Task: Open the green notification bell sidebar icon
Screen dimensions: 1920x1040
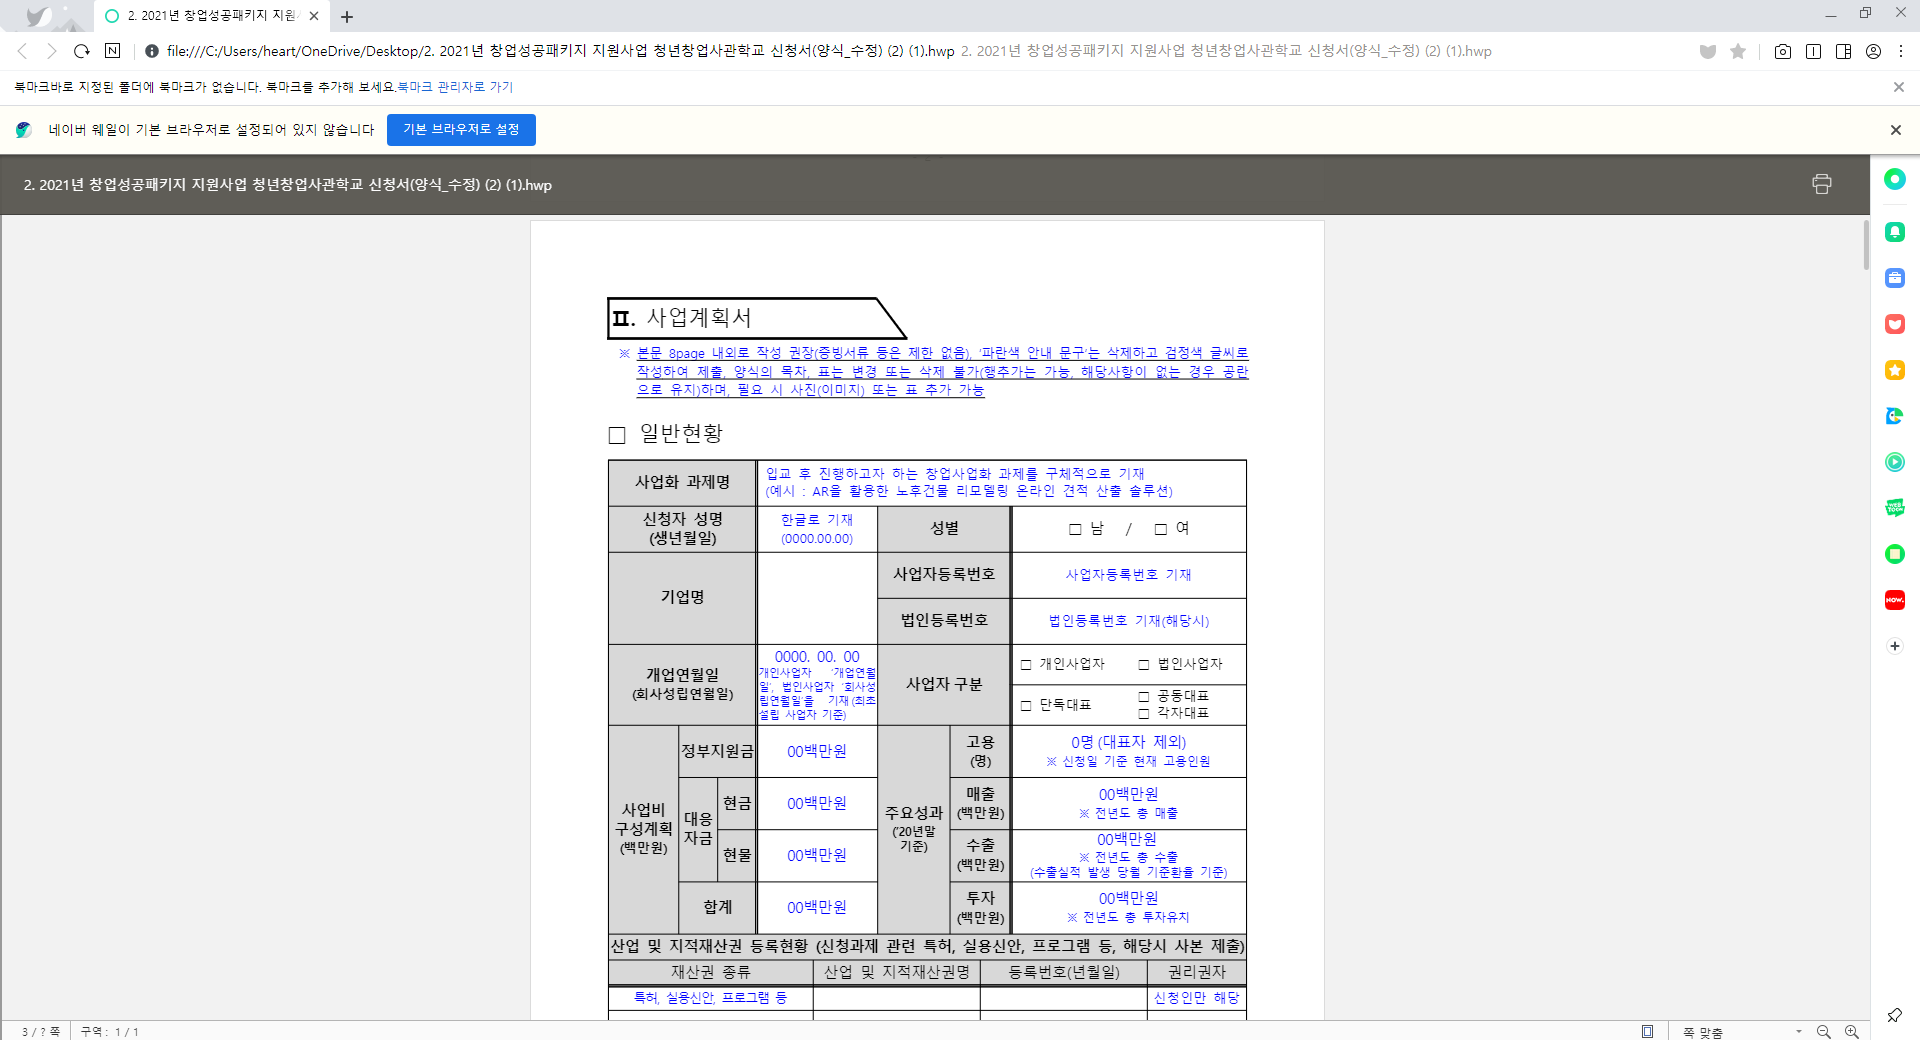Action: point(1895,232)
